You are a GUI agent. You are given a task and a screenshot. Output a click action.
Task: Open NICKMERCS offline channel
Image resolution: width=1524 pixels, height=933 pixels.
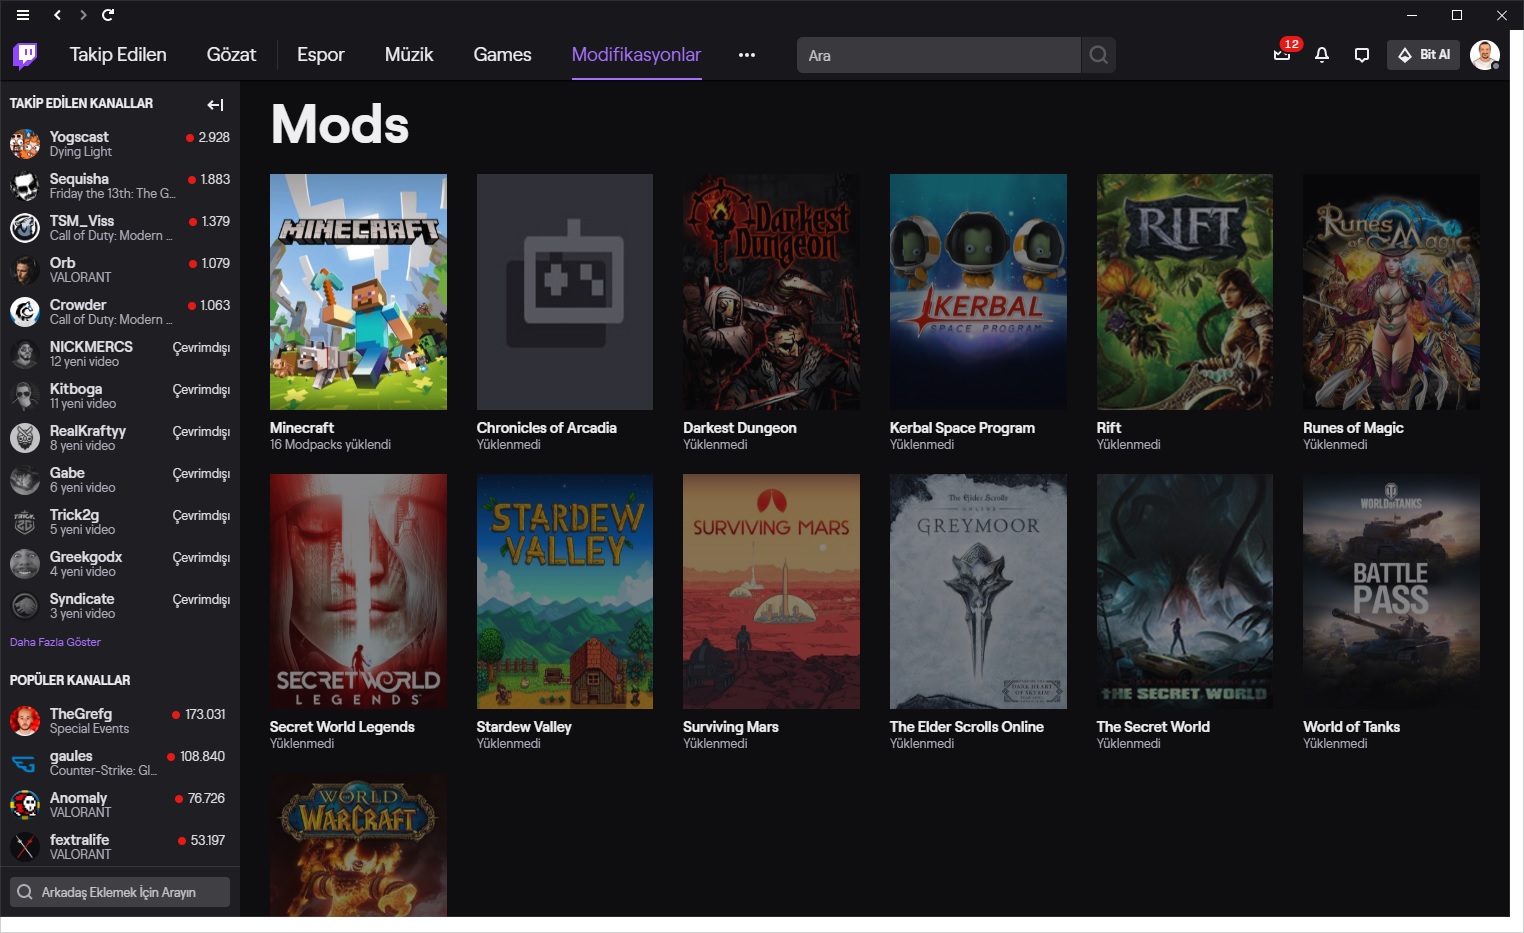(x=120, y=354)
